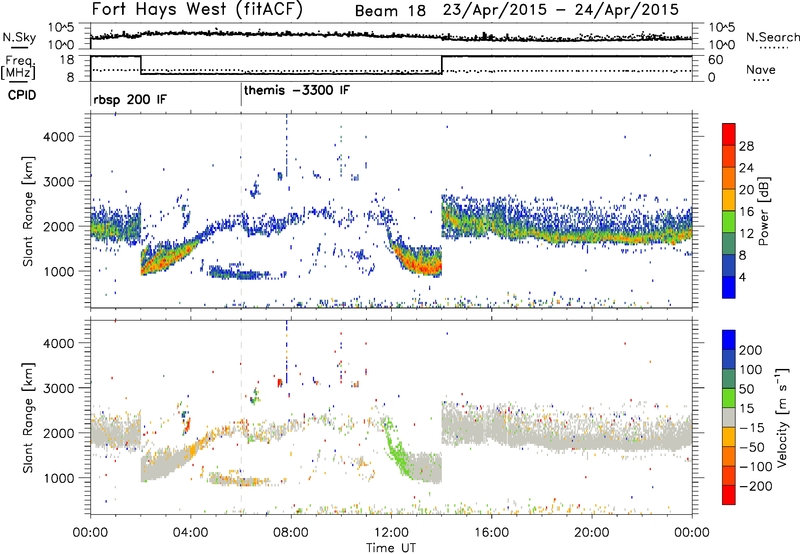Click '3000' on the power panel axis

(x=58, y=182)
